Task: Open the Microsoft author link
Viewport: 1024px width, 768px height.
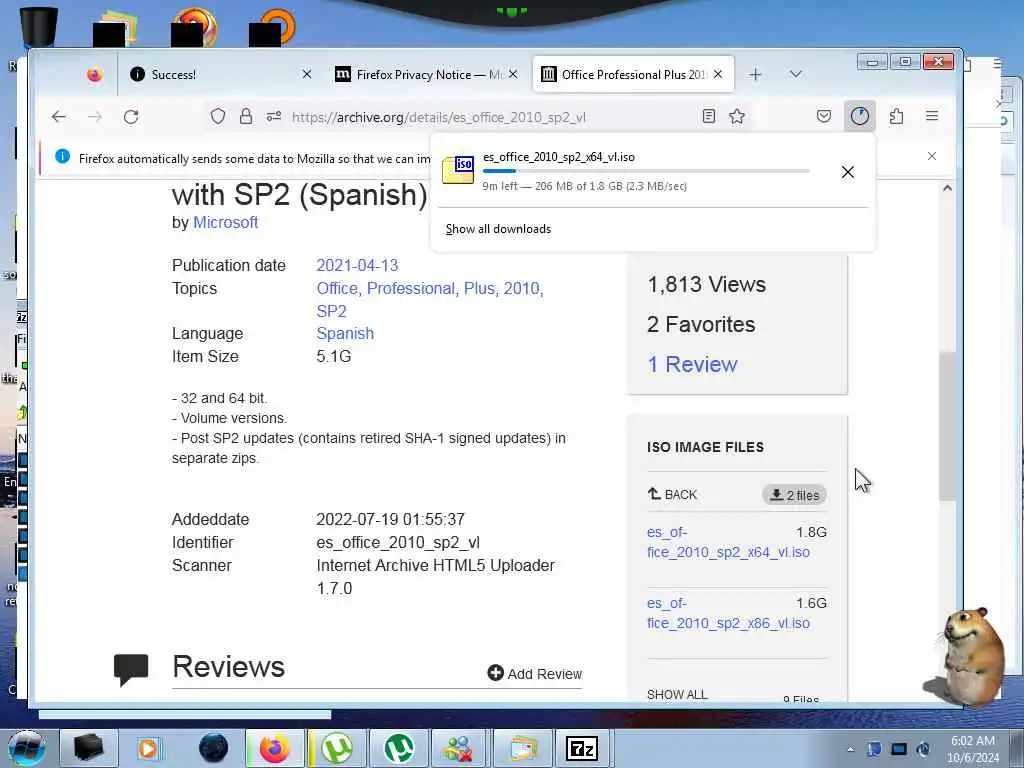Action: [225, 223]
